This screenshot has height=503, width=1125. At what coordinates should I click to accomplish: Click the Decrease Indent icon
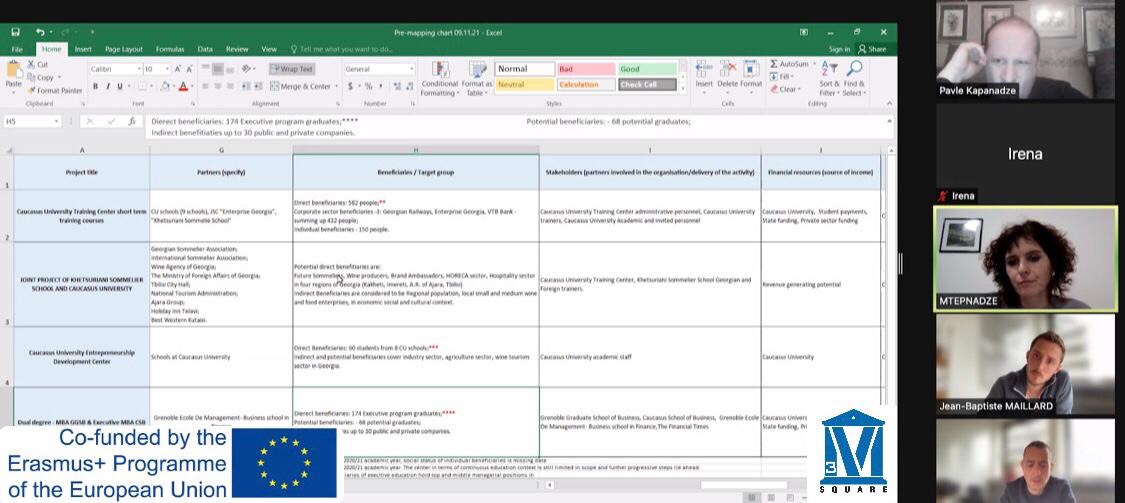tap(245, 86)
